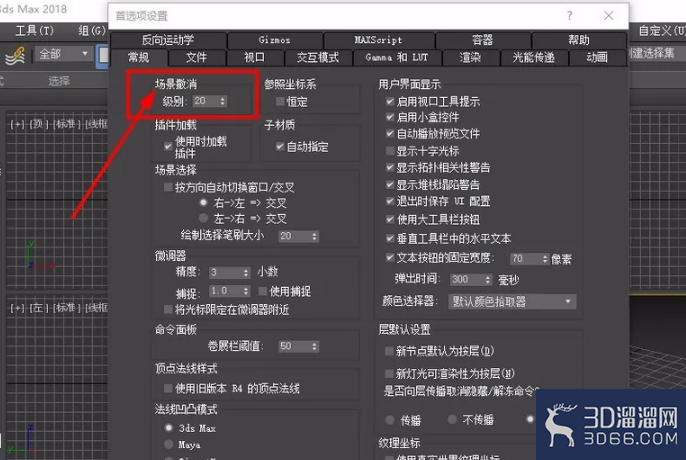This screenshot has height=460, width=686.
Task: Enable 使用捕捉 spinner checkbox
Action: point(263,291)
